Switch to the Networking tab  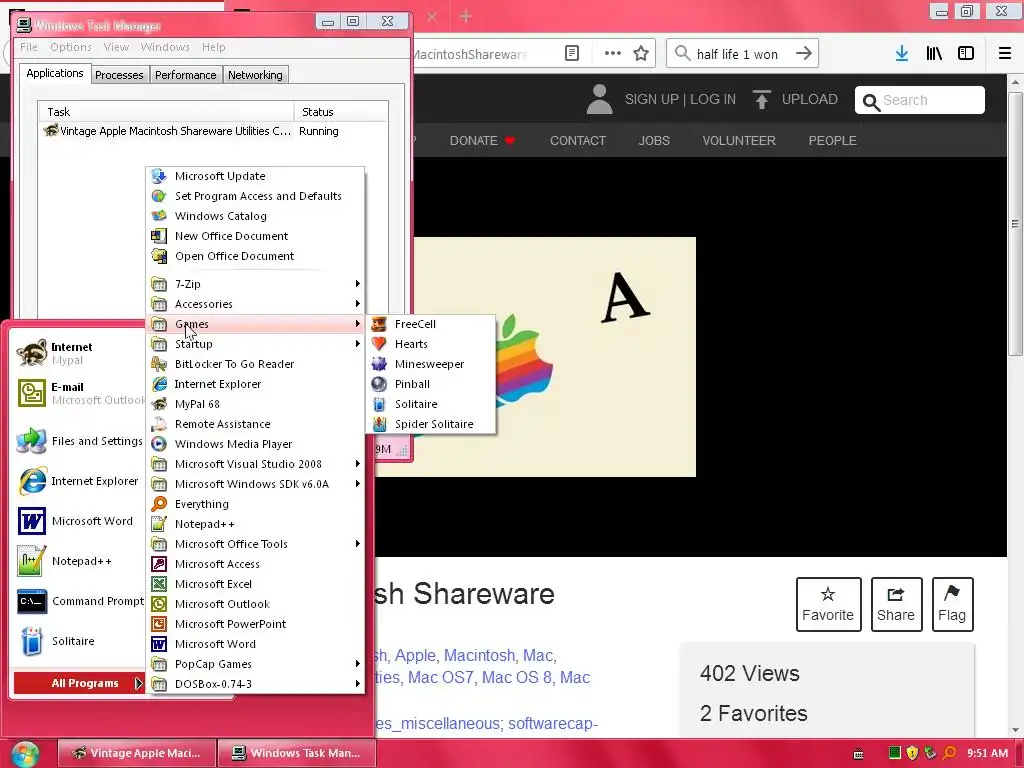click(x=255, y=75)
